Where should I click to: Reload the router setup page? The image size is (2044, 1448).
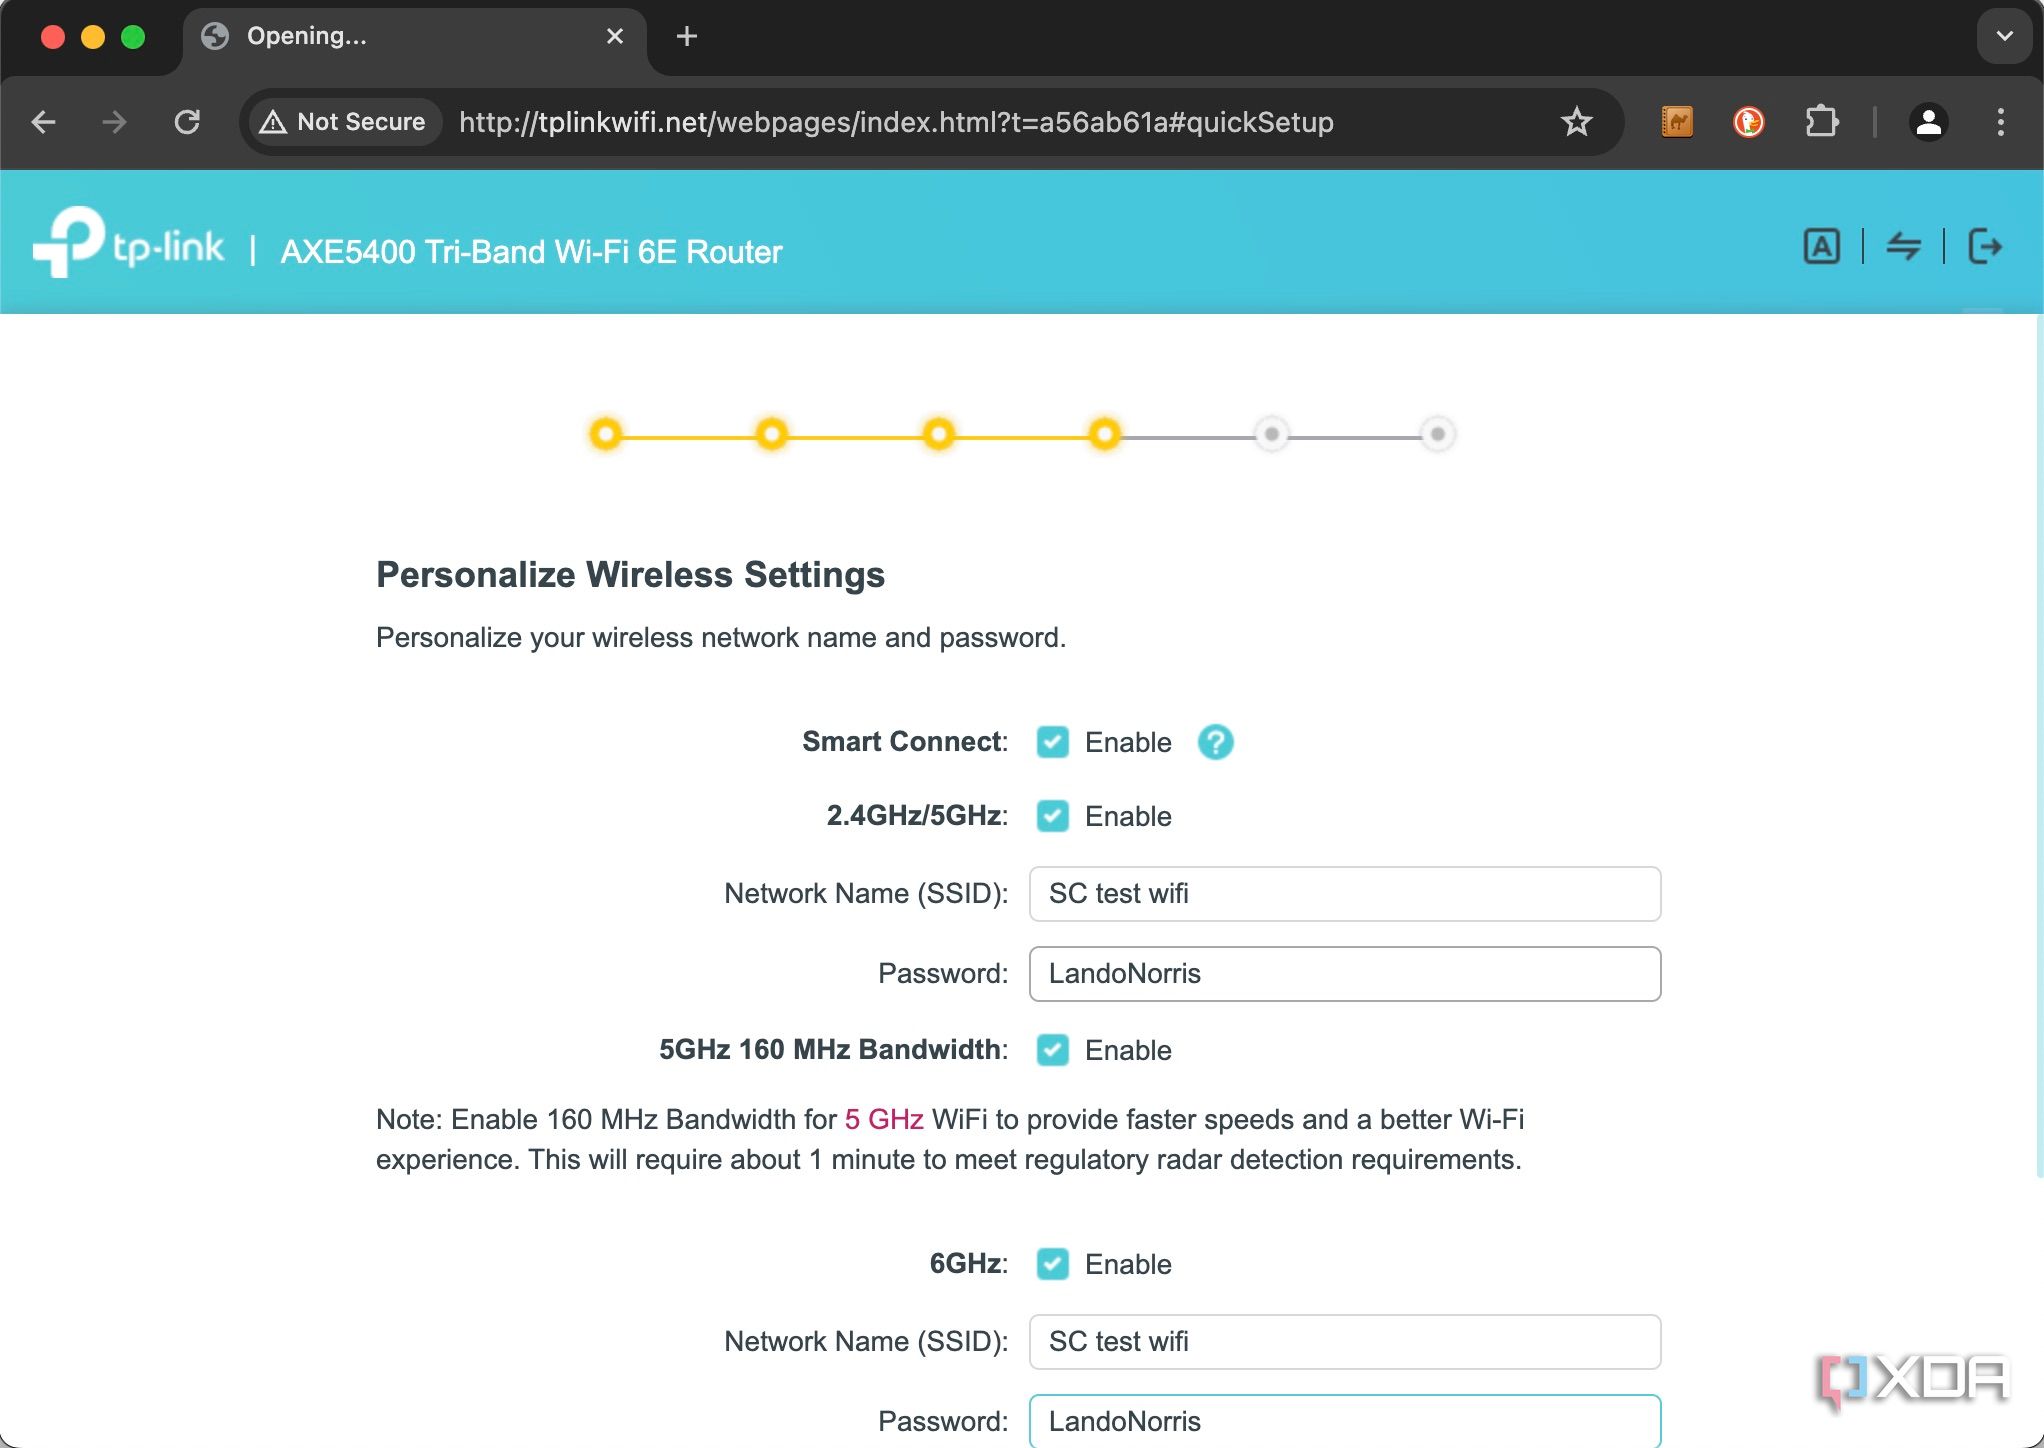click(x=187, y=122)
